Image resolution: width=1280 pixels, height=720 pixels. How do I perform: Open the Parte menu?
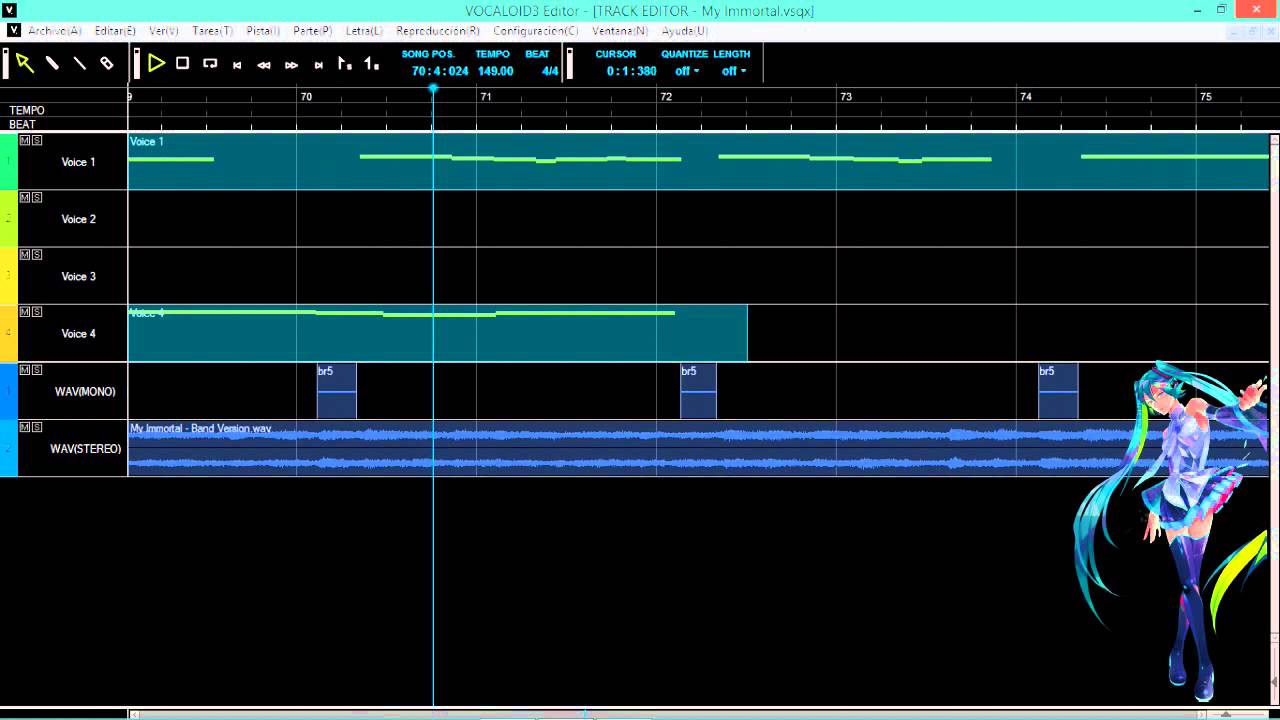coord(312,31)
